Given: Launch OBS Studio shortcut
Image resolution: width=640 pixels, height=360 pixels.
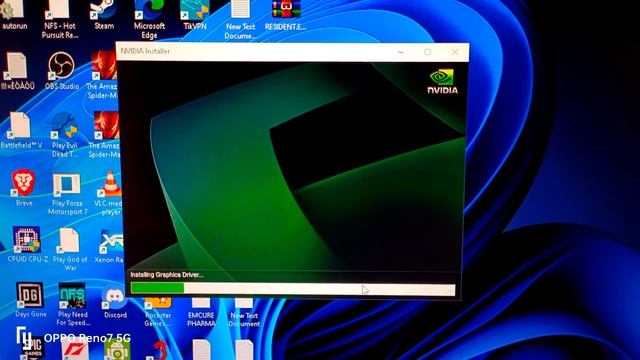Looking at the screenshot, I should 61,71.
